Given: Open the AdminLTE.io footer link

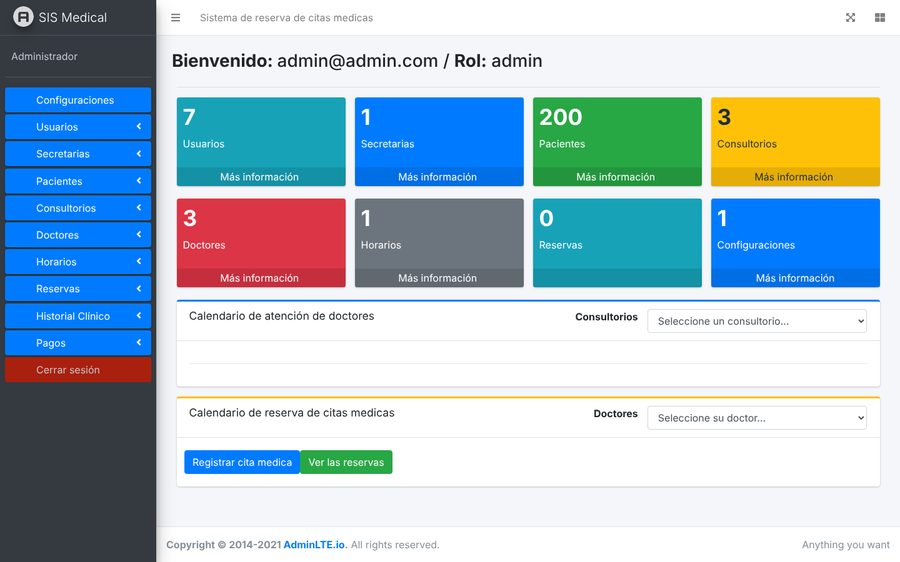Looking at the screenshot, I should click(315, 545).
